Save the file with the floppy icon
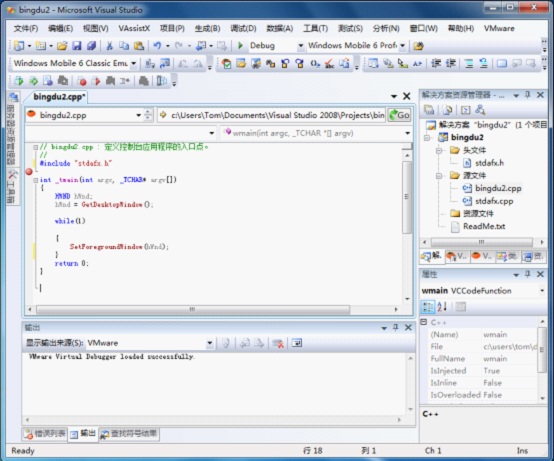 coord(76,46)
